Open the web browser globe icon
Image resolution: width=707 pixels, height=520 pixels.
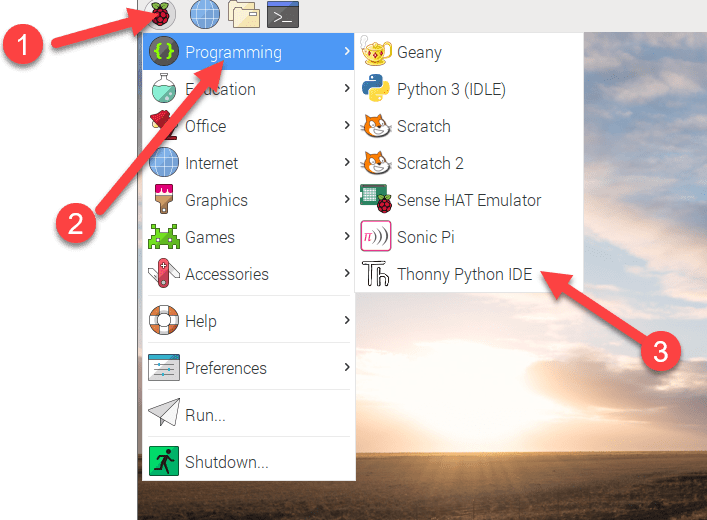pyautogui.click(x=205, y=14)
